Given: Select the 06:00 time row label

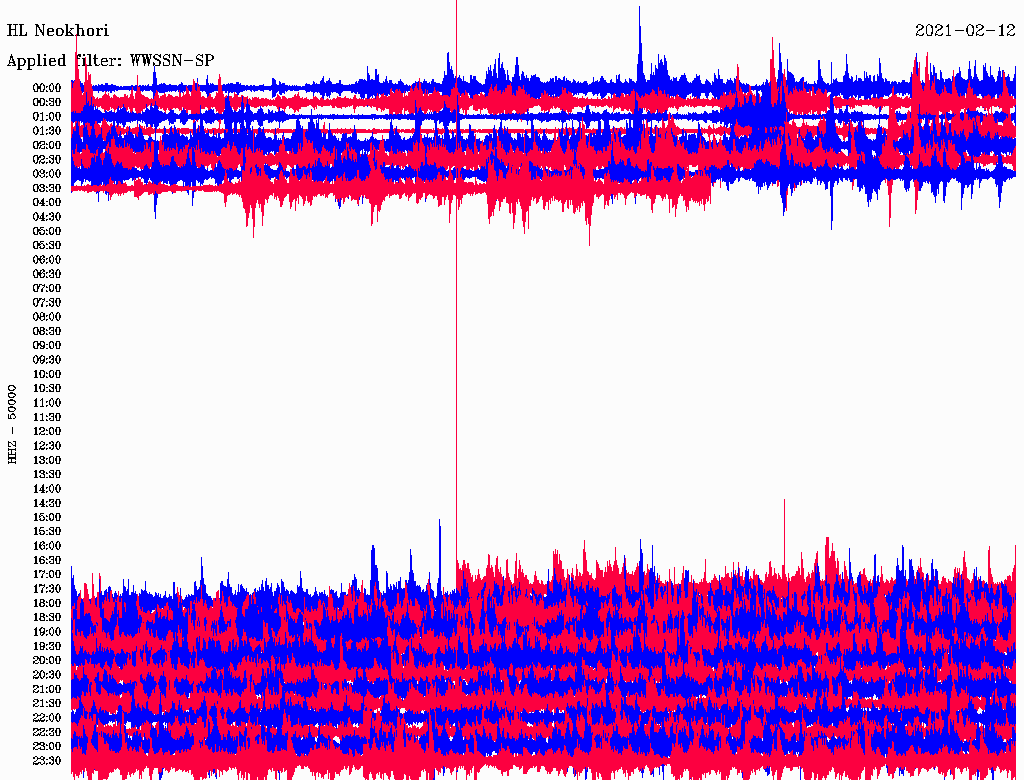Looking at the screenshot, I should click(47, 260).
